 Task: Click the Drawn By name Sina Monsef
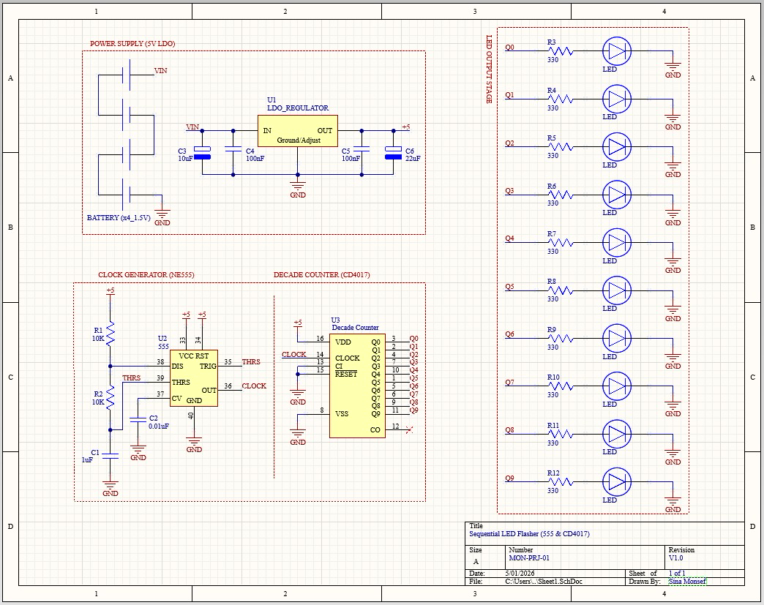click(x=687, y=581)
